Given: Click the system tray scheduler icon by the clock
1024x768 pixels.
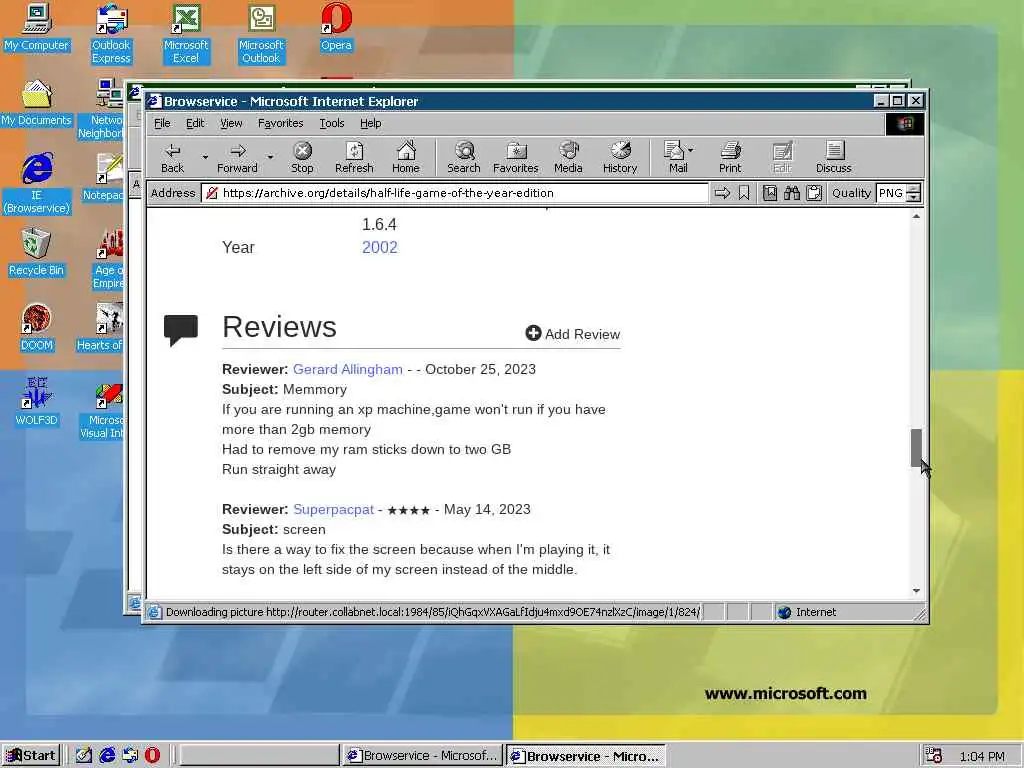Looking at the screenshot, I should click(934, 756).
